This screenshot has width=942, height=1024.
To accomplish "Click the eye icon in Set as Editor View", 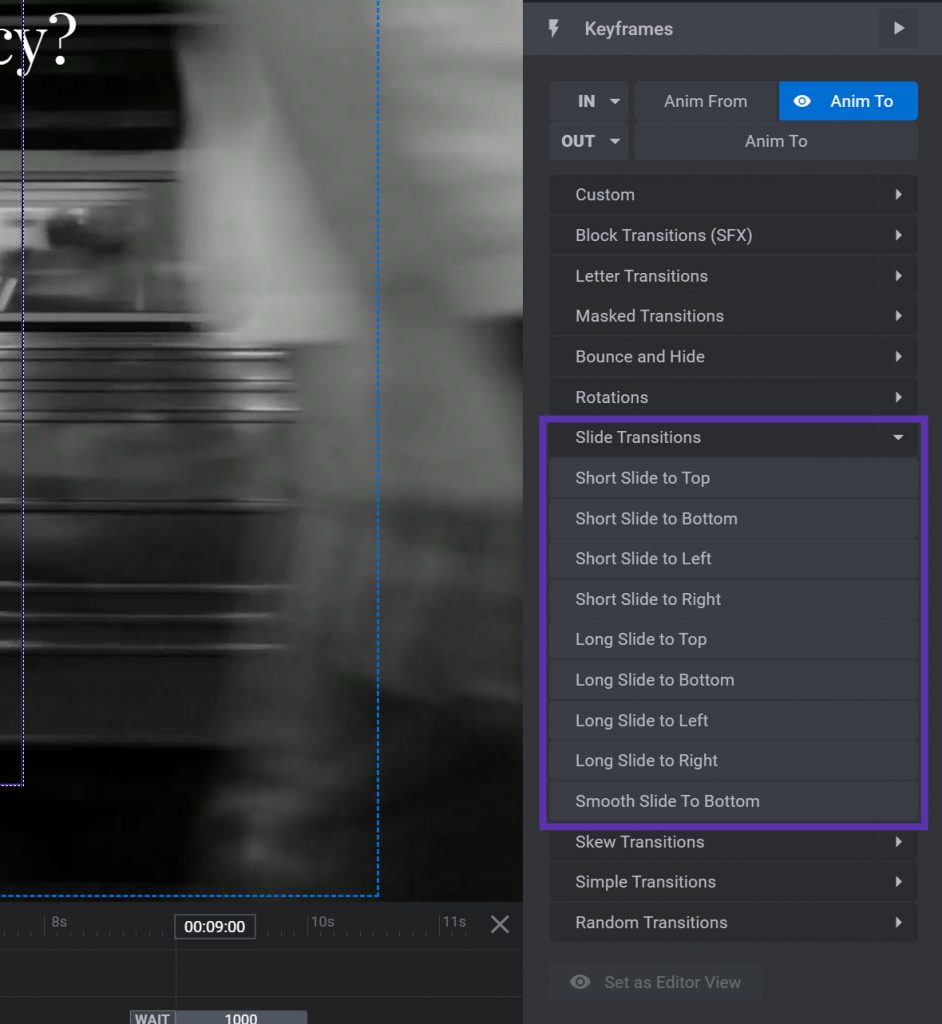I will pos(580,982).
